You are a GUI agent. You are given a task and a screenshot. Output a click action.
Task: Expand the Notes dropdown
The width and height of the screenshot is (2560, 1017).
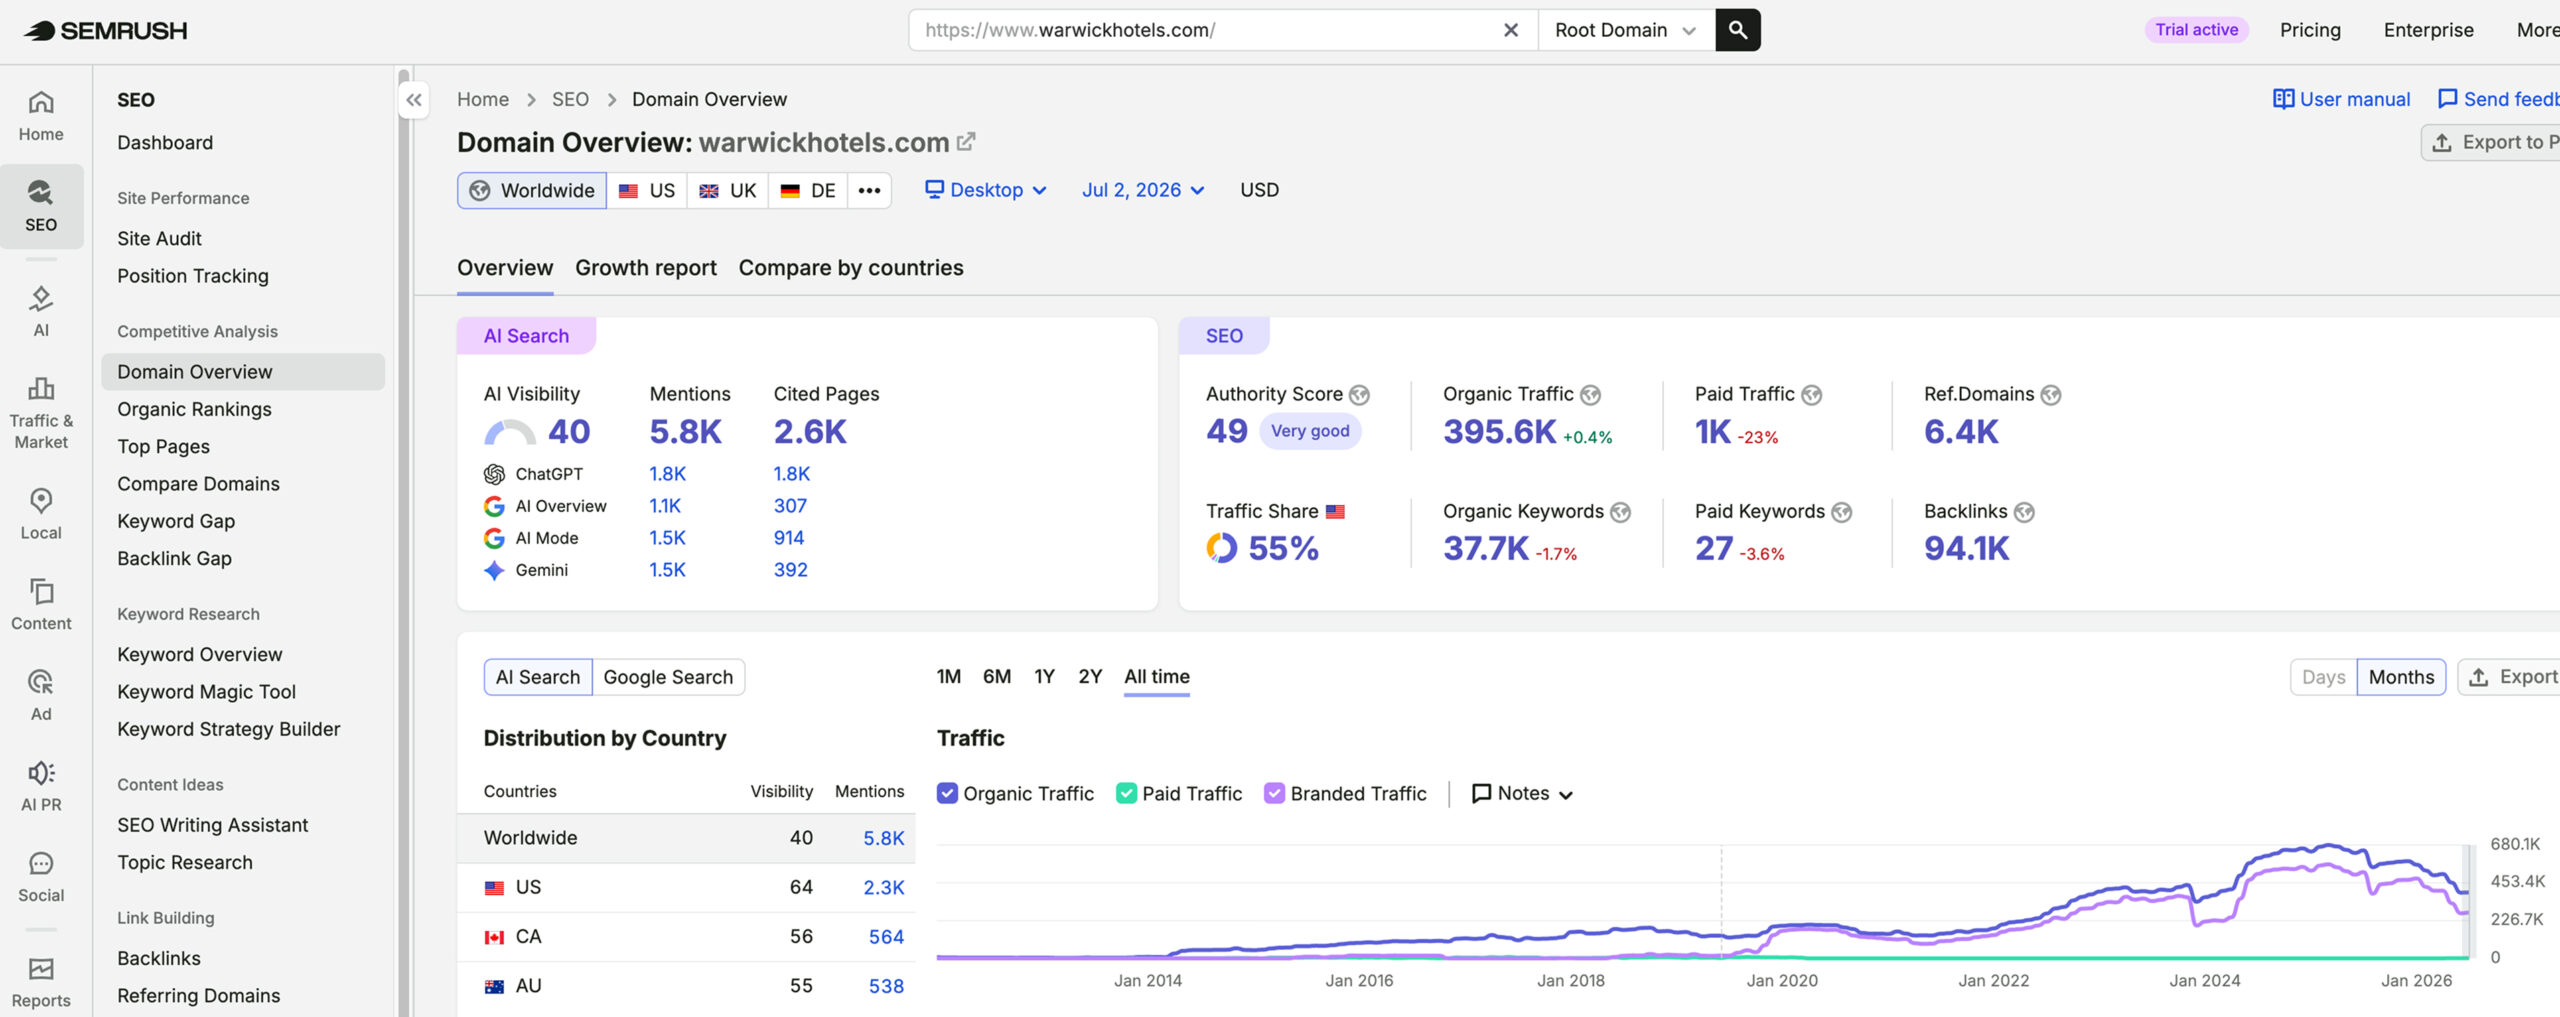(1522, 793)
